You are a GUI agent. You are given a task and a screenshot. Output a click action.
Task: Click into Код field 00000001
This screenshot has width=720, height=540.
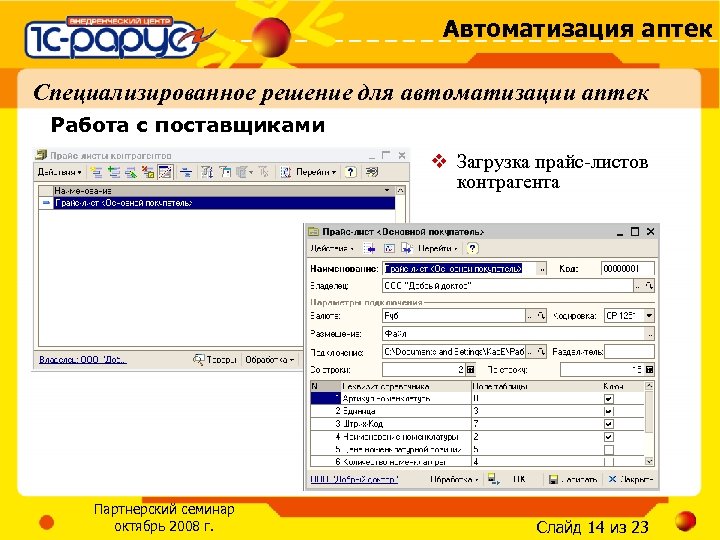pyautogui.click(x=628, y=269)
